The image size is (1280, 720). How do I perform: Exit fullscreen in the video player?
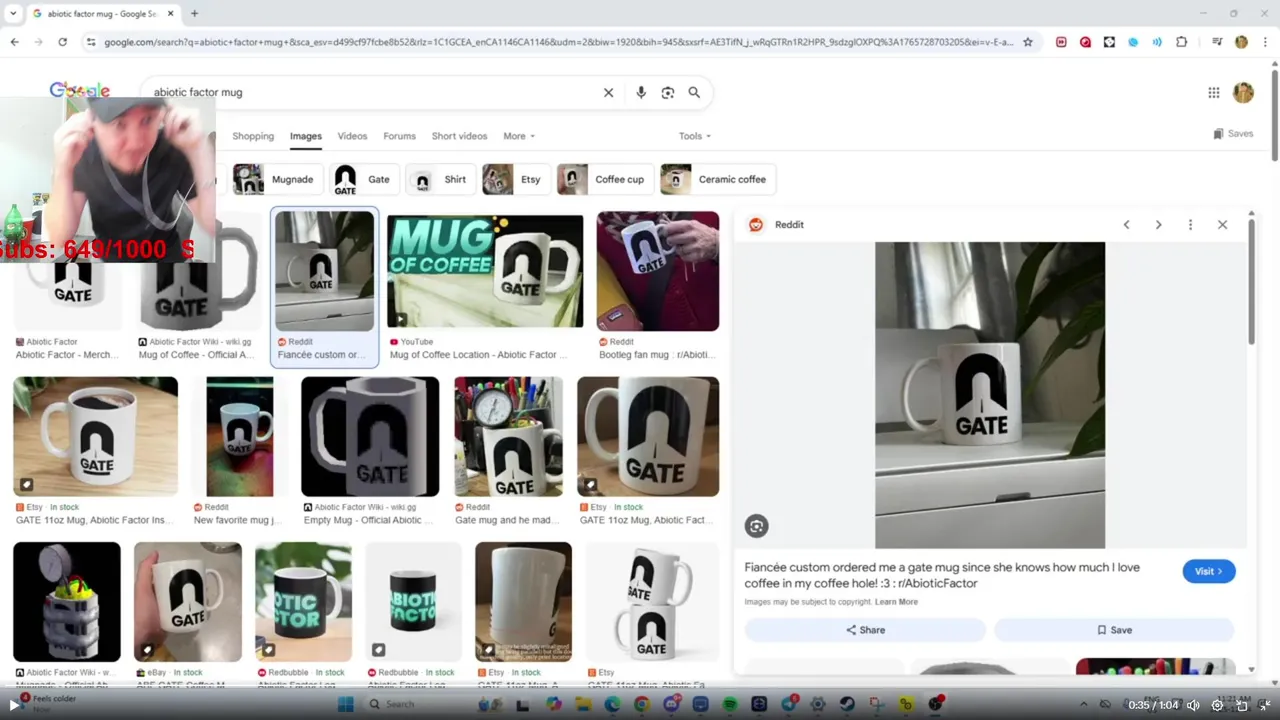tap(1265, 705)
